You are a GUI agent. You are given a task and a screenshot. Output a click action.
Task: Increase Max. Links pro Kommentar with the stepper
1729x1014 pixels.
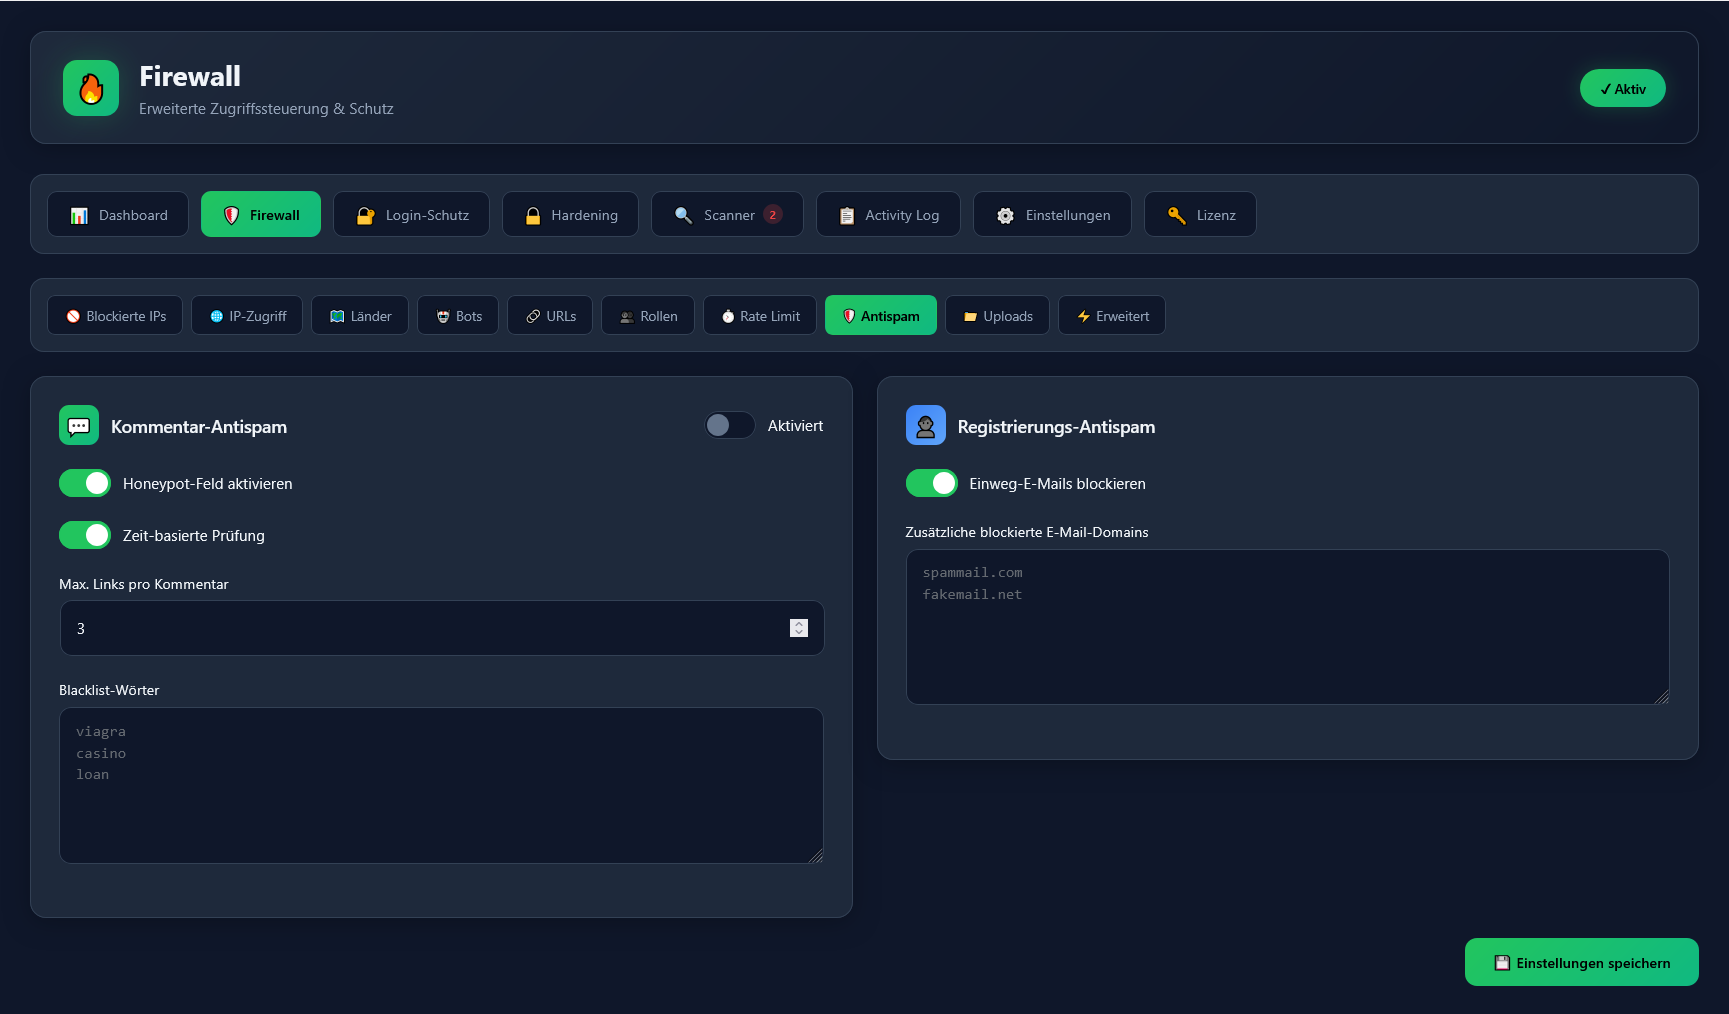coord(798,623)
